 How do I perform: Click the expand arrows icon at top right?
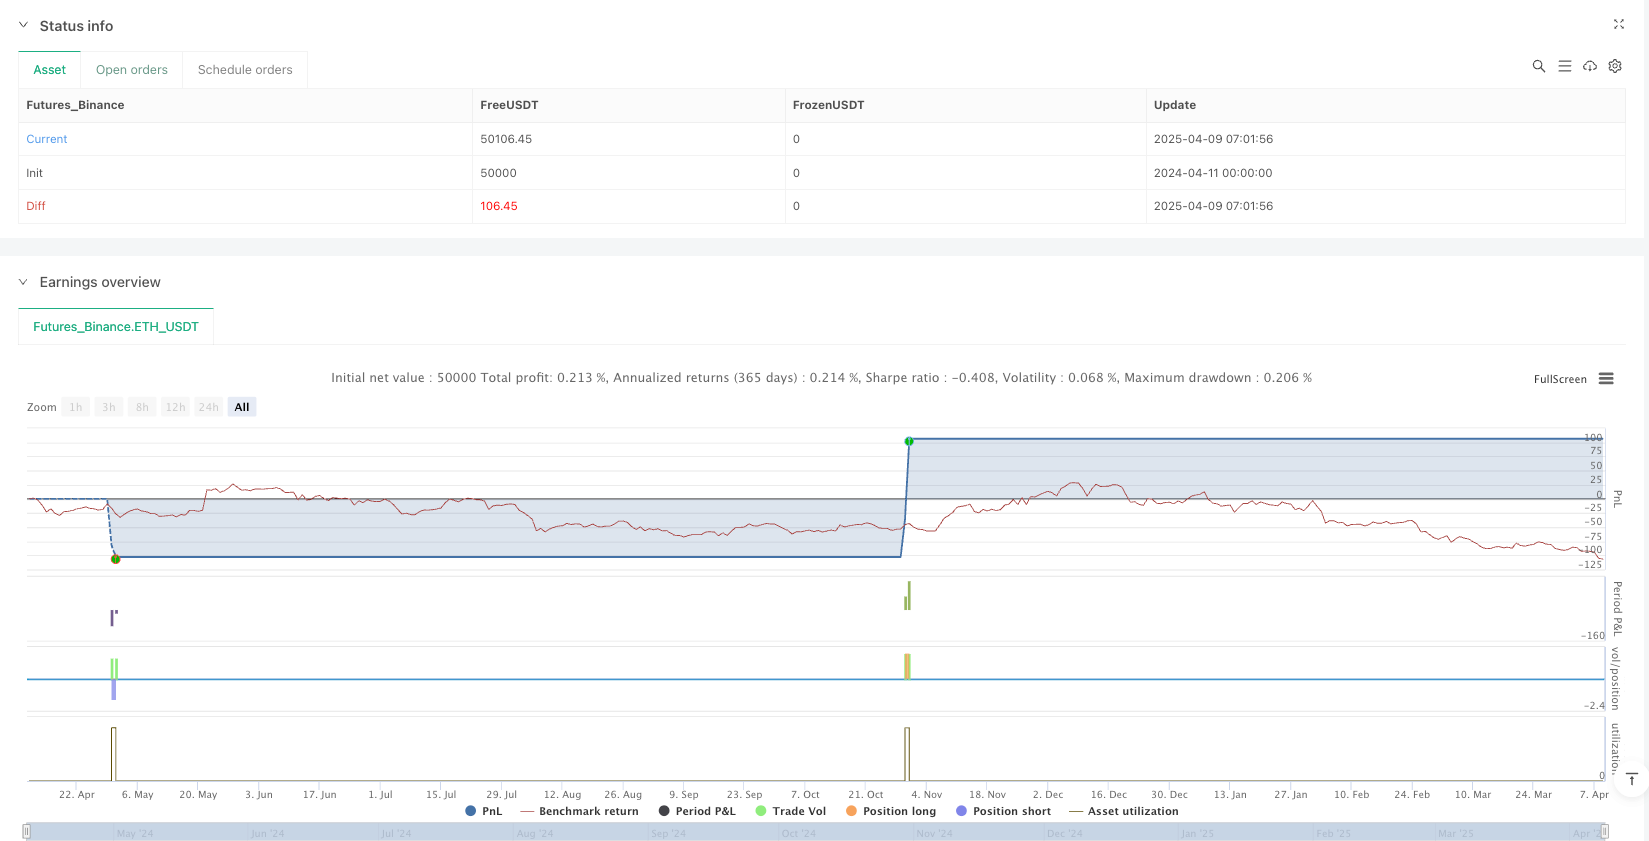tap(1618, 24)
